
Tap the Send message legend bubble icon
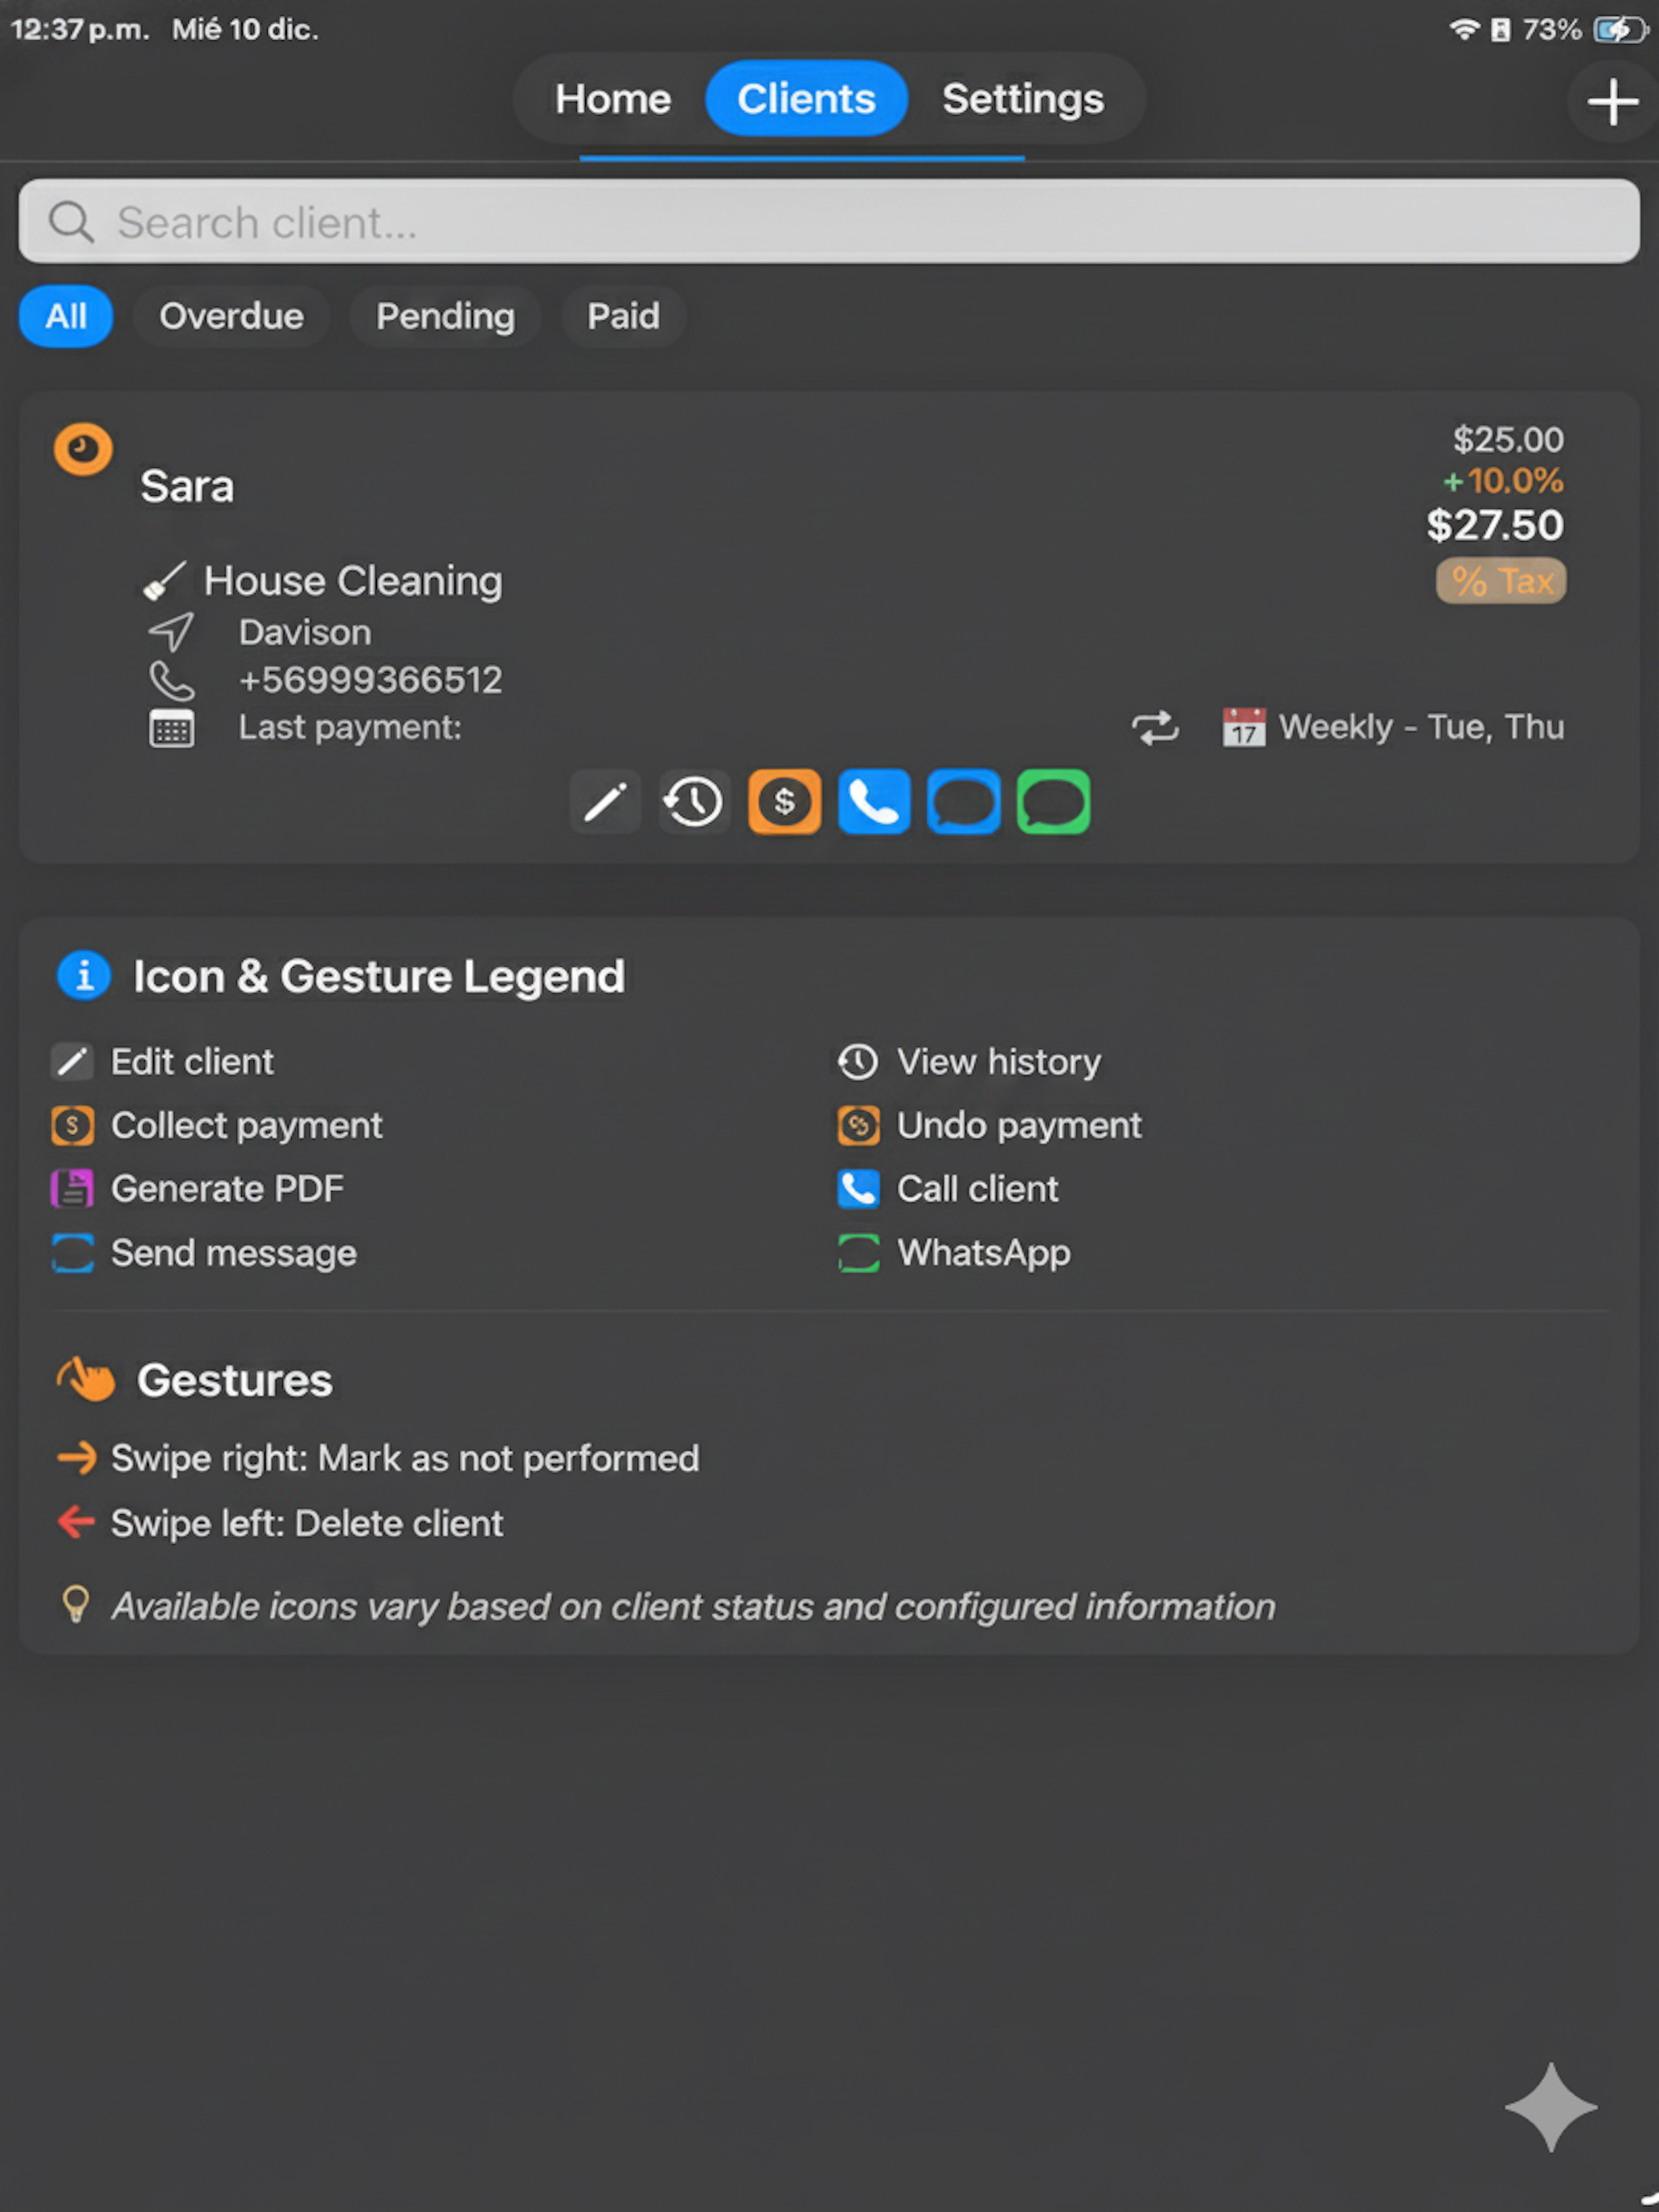coord(72,1253)
